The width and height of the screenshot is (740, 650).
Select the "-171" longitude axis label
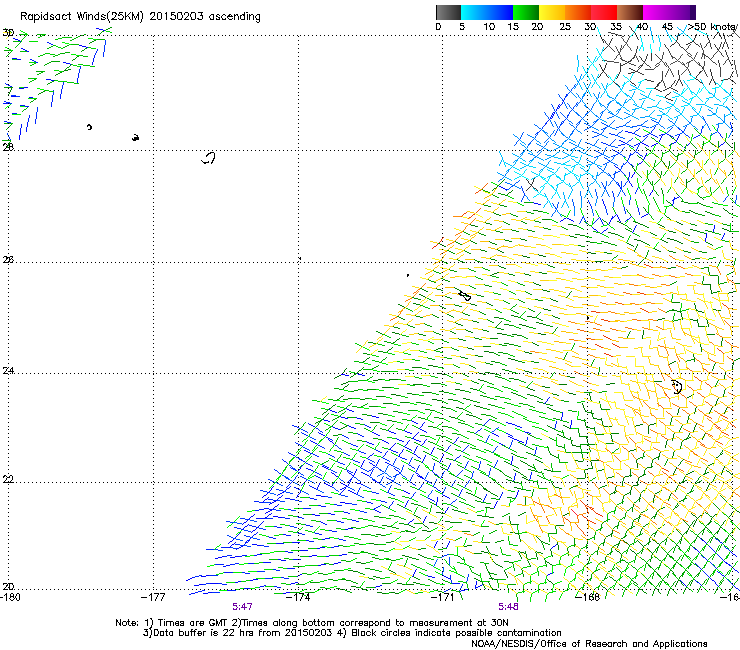(443, 597)
